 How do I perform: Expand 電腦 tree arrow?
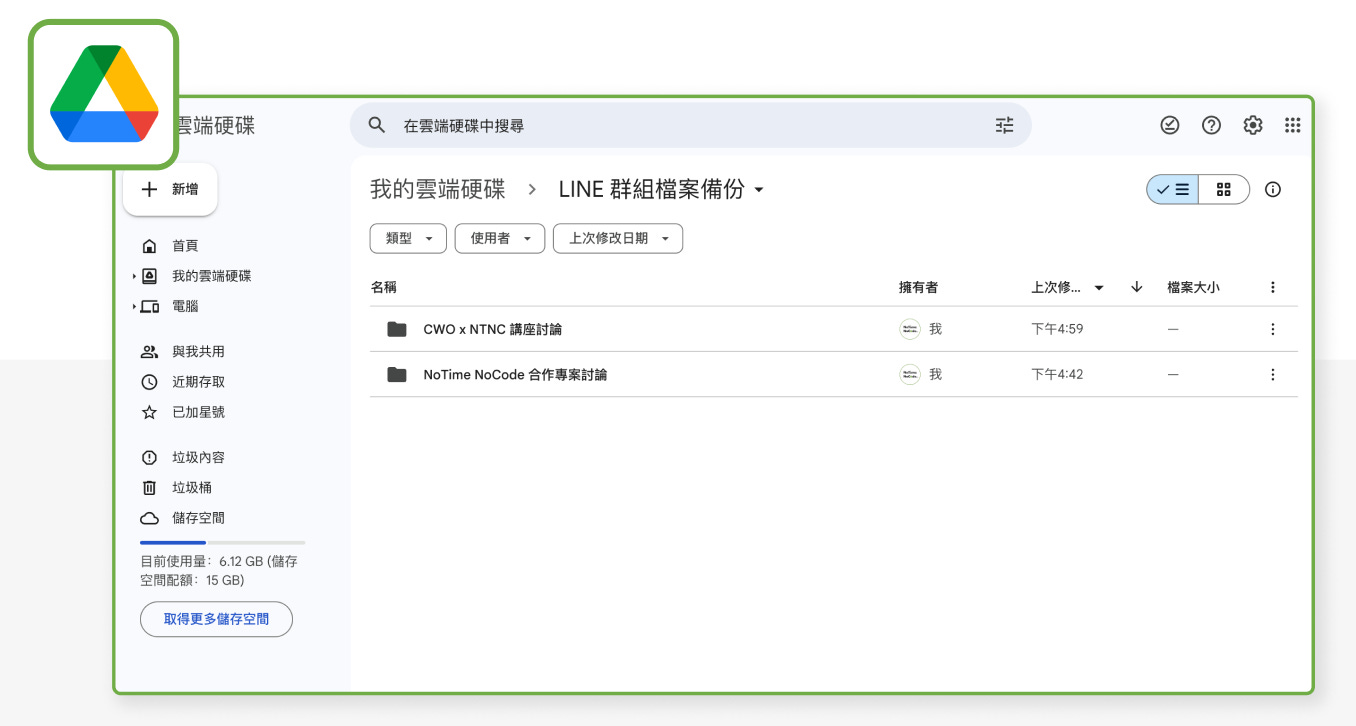tap(134, 306)
